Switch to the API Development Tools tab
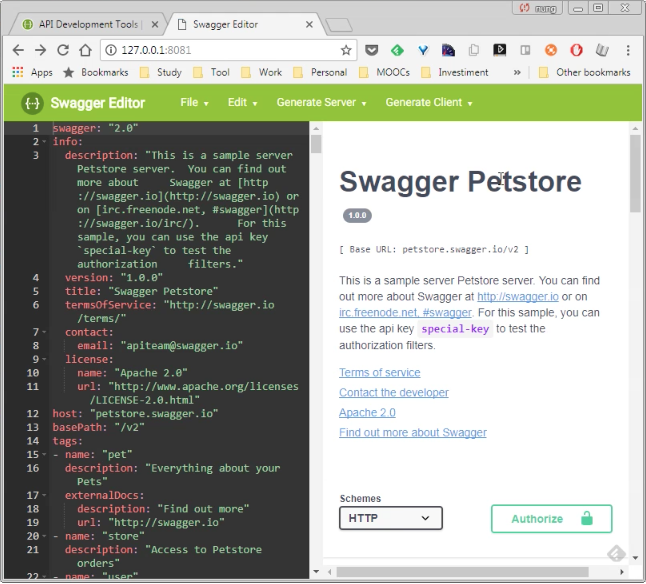 point(88,25)
